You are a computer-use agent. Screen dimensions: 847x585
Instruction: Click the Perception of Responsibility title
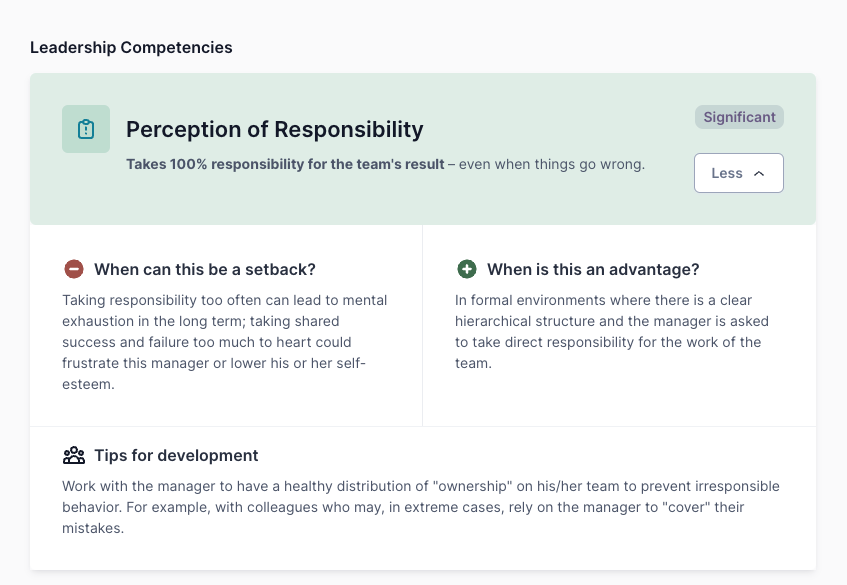[x=274, y=130]
